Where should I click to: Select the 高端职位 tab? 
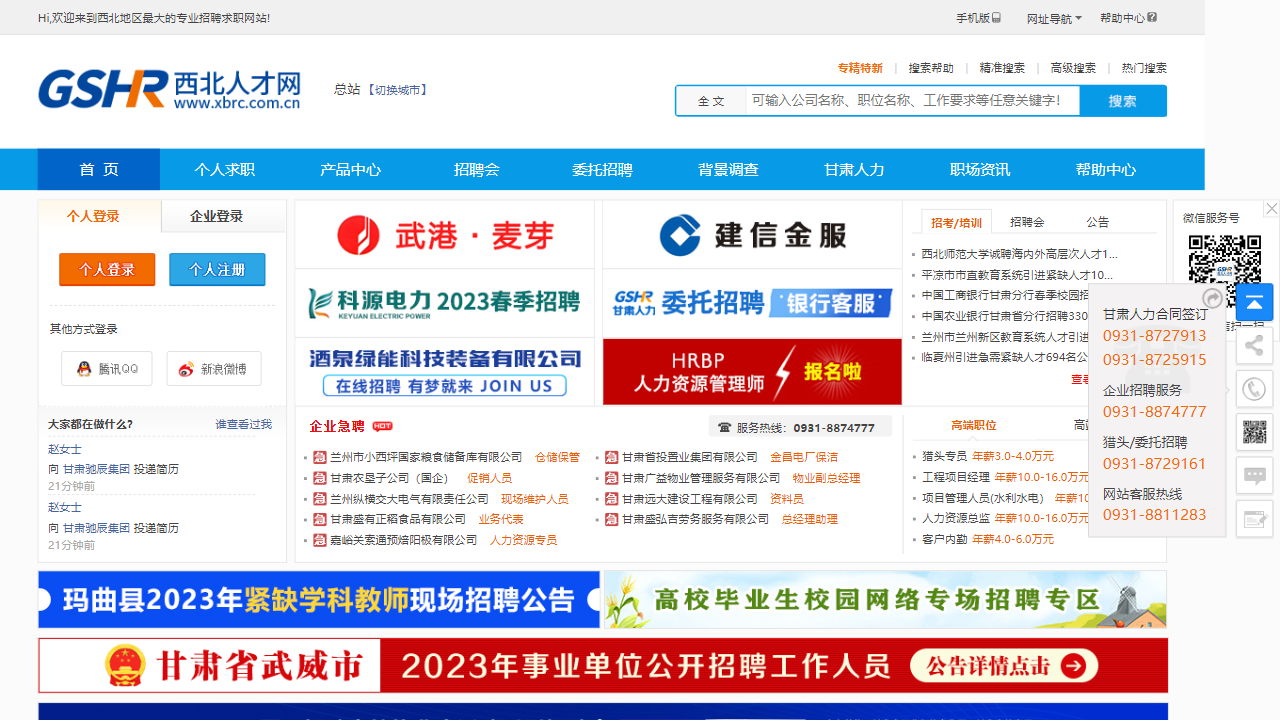coord(974,425)
